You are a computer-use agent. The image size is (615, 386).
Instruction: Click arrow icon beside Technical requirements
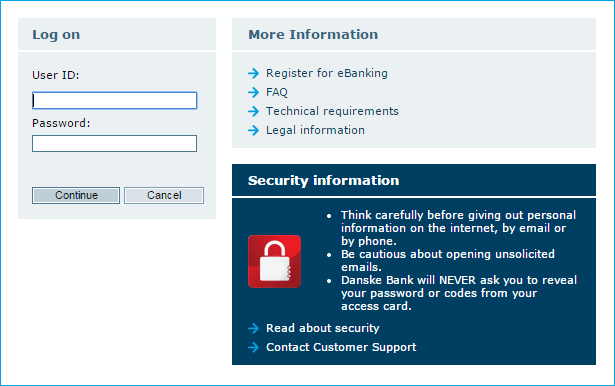(254, 111)
